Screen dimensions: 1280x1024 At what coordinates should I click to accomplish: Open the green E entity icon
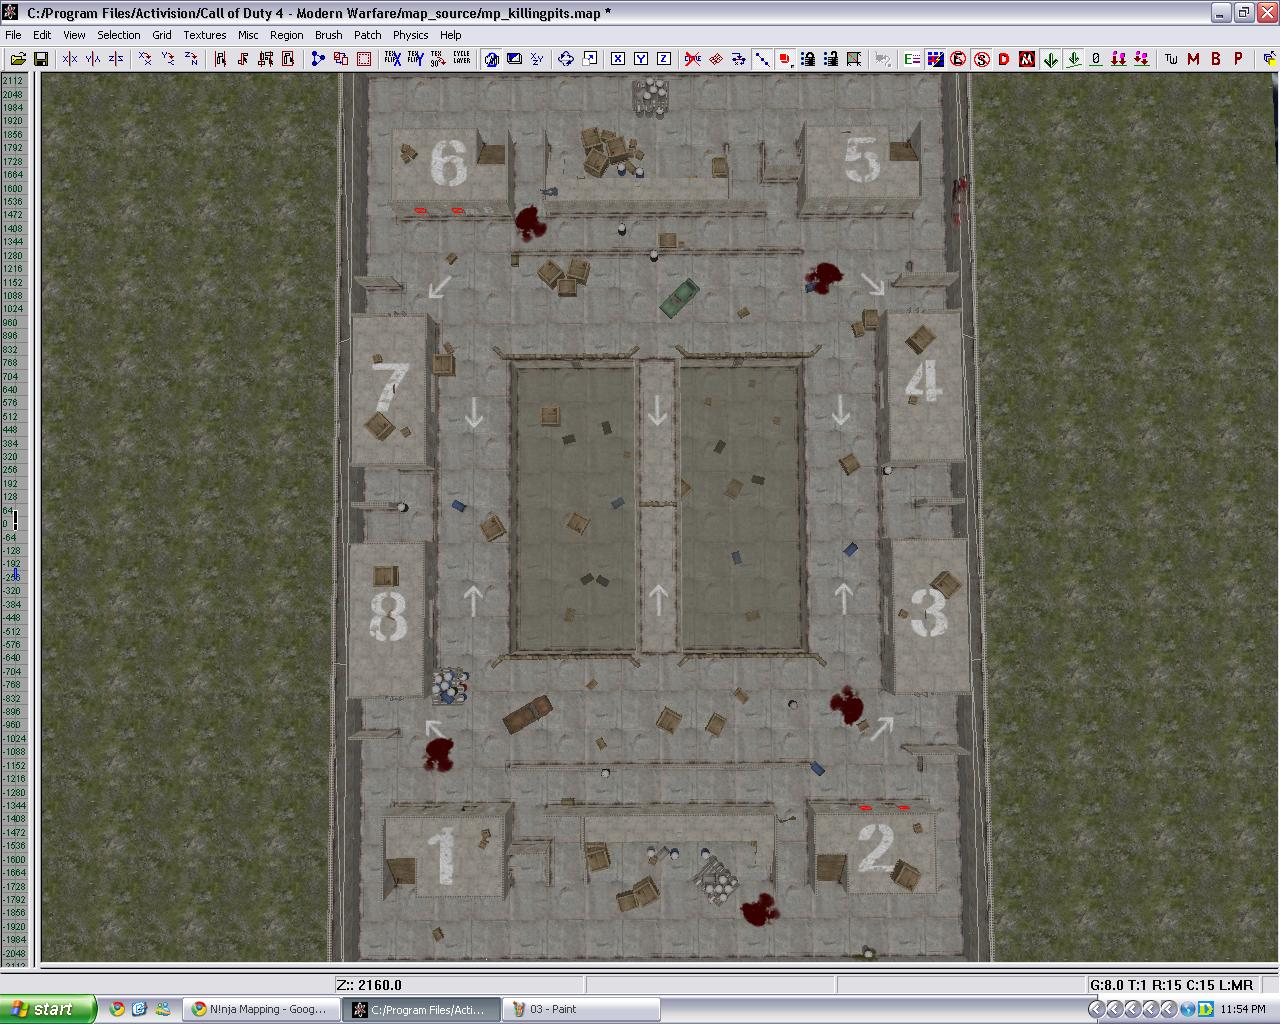click(912, 59)
